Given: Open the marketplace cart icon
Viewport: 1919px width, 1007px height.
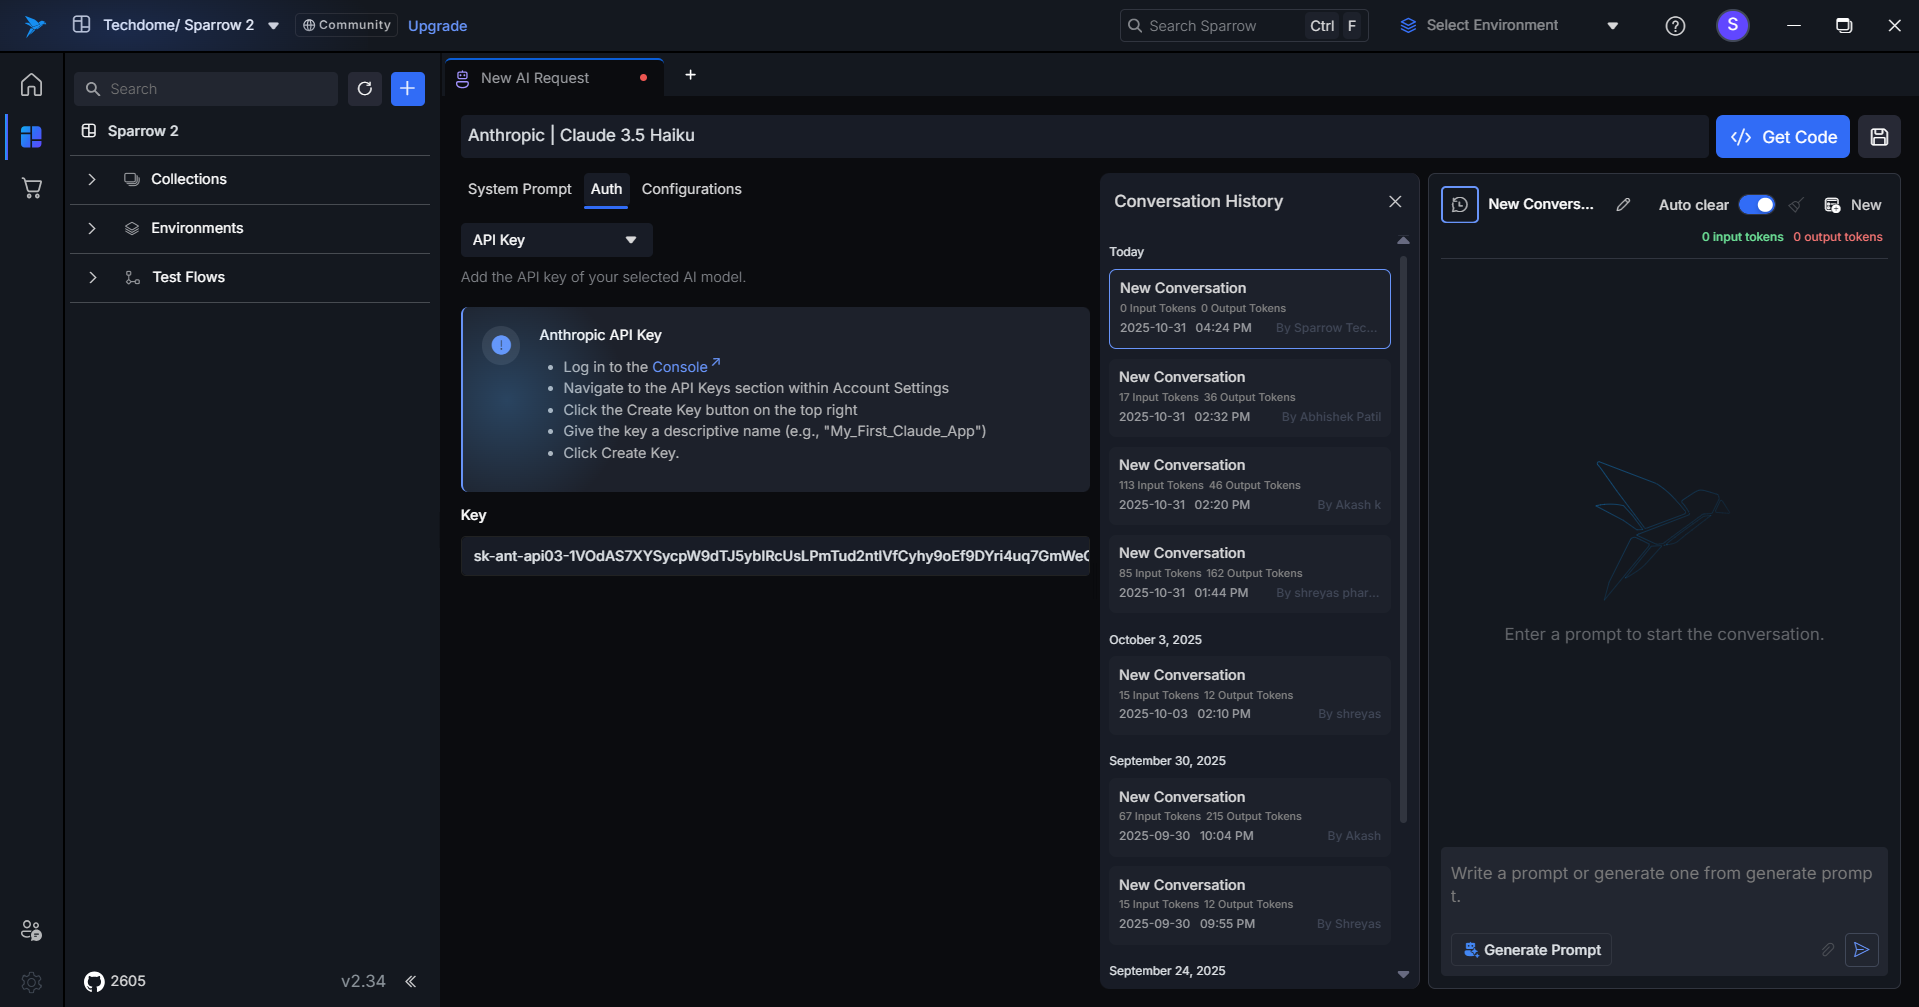Looking at the screenshot, I should [32, 188].
